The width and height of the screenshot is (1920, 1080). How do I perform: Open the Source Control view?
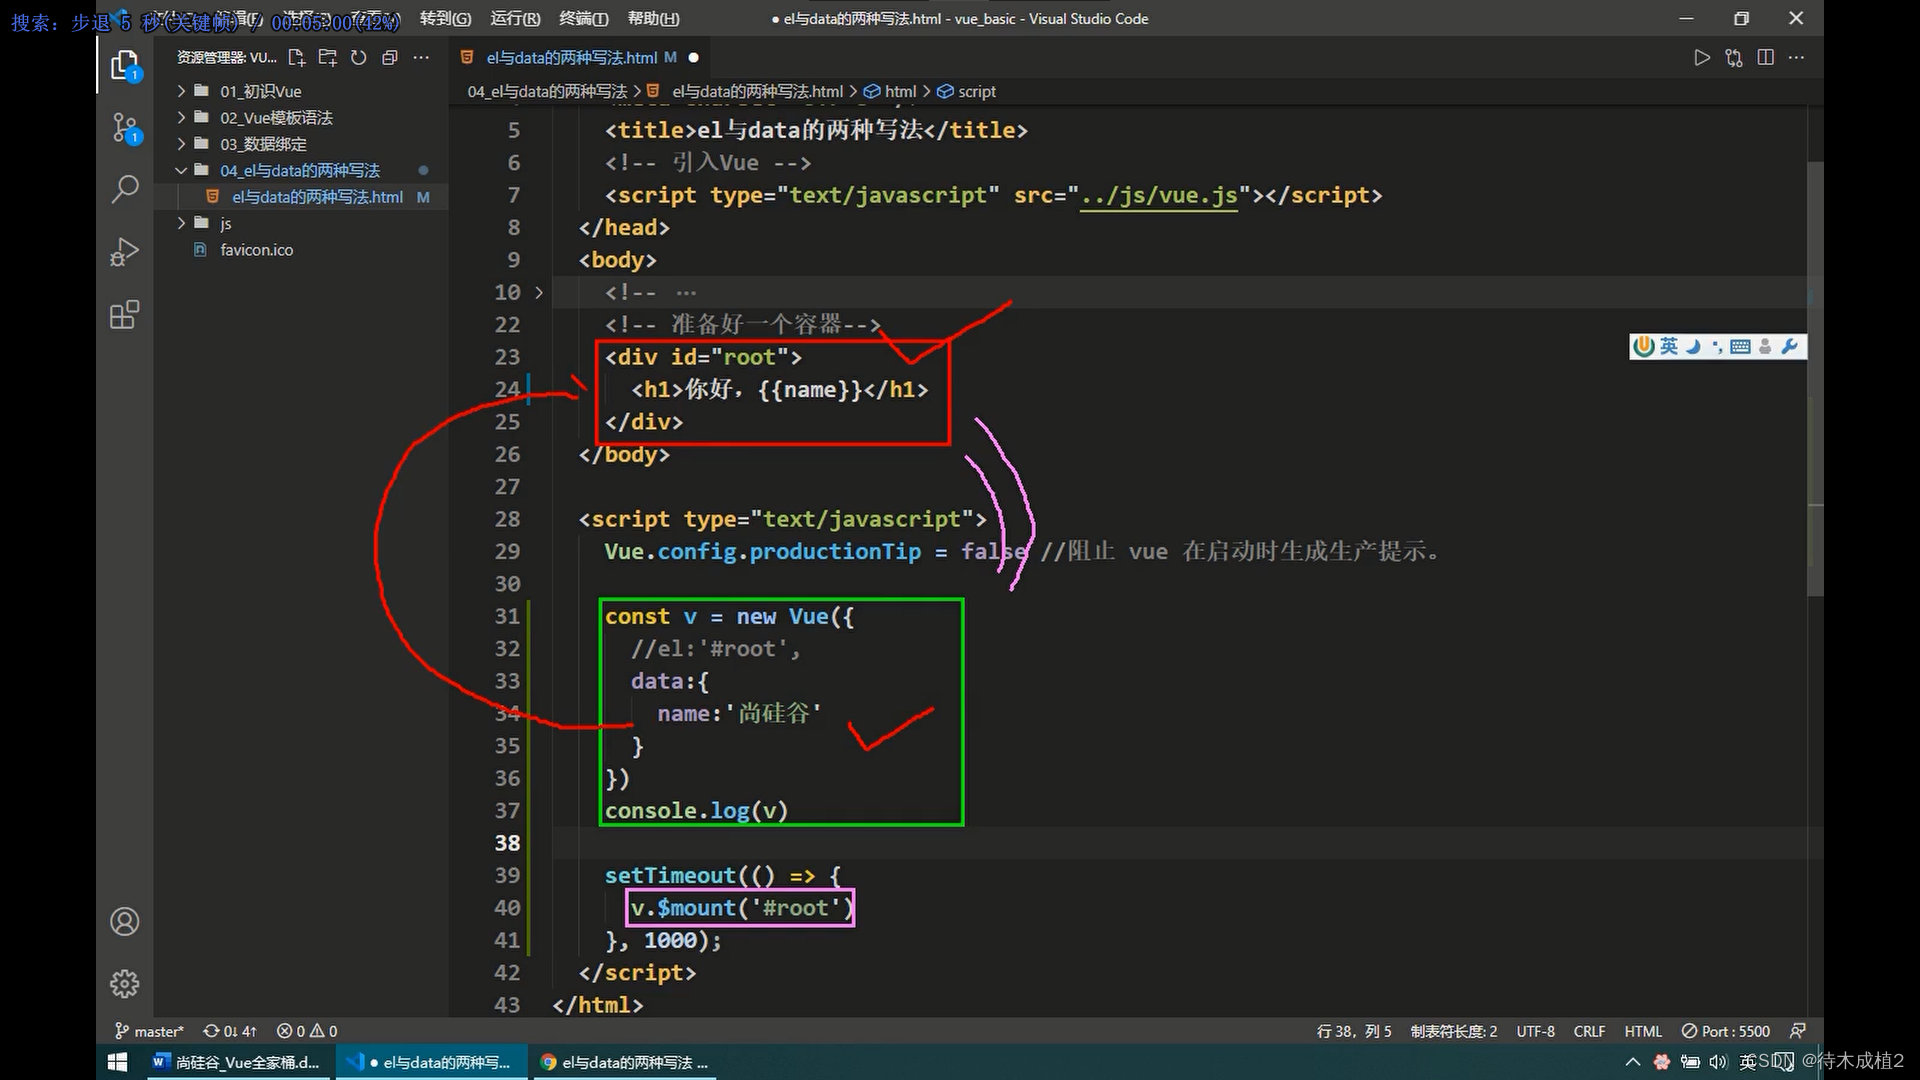[x=125, y=128]
